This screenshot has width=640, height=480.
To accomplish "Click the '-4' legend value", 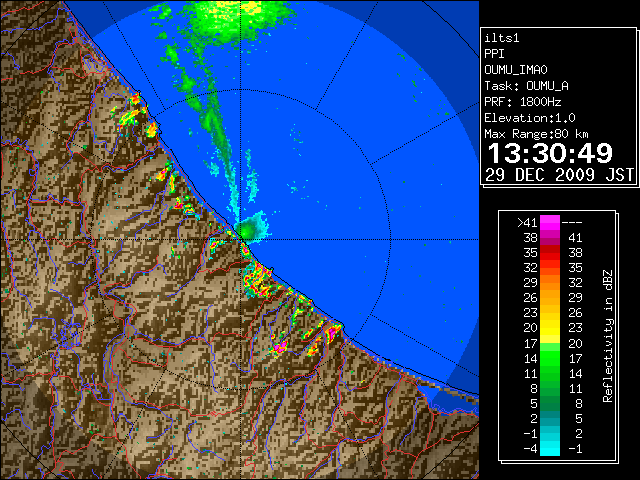I will pos(530,449).
